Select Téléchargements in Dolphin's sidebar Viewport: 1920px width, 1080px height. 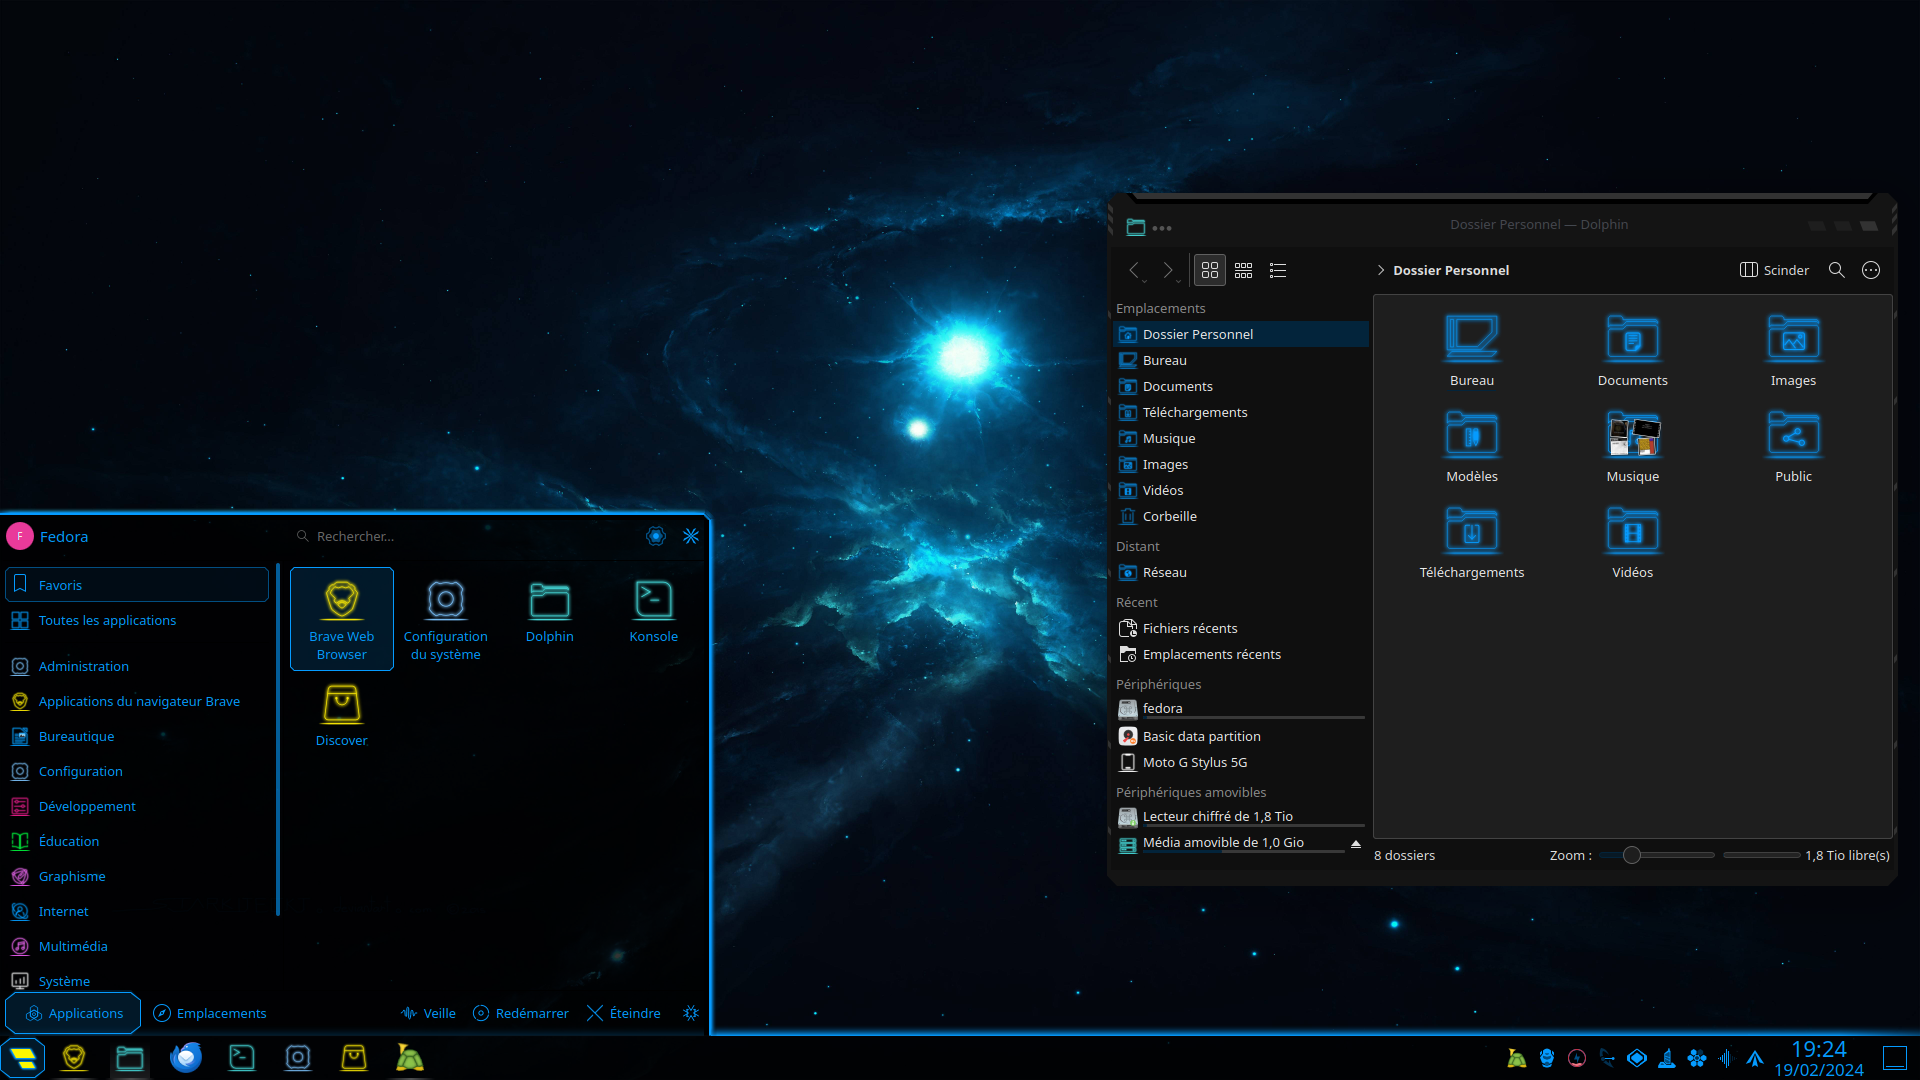pyautogui.click(x=1194, y=412)
